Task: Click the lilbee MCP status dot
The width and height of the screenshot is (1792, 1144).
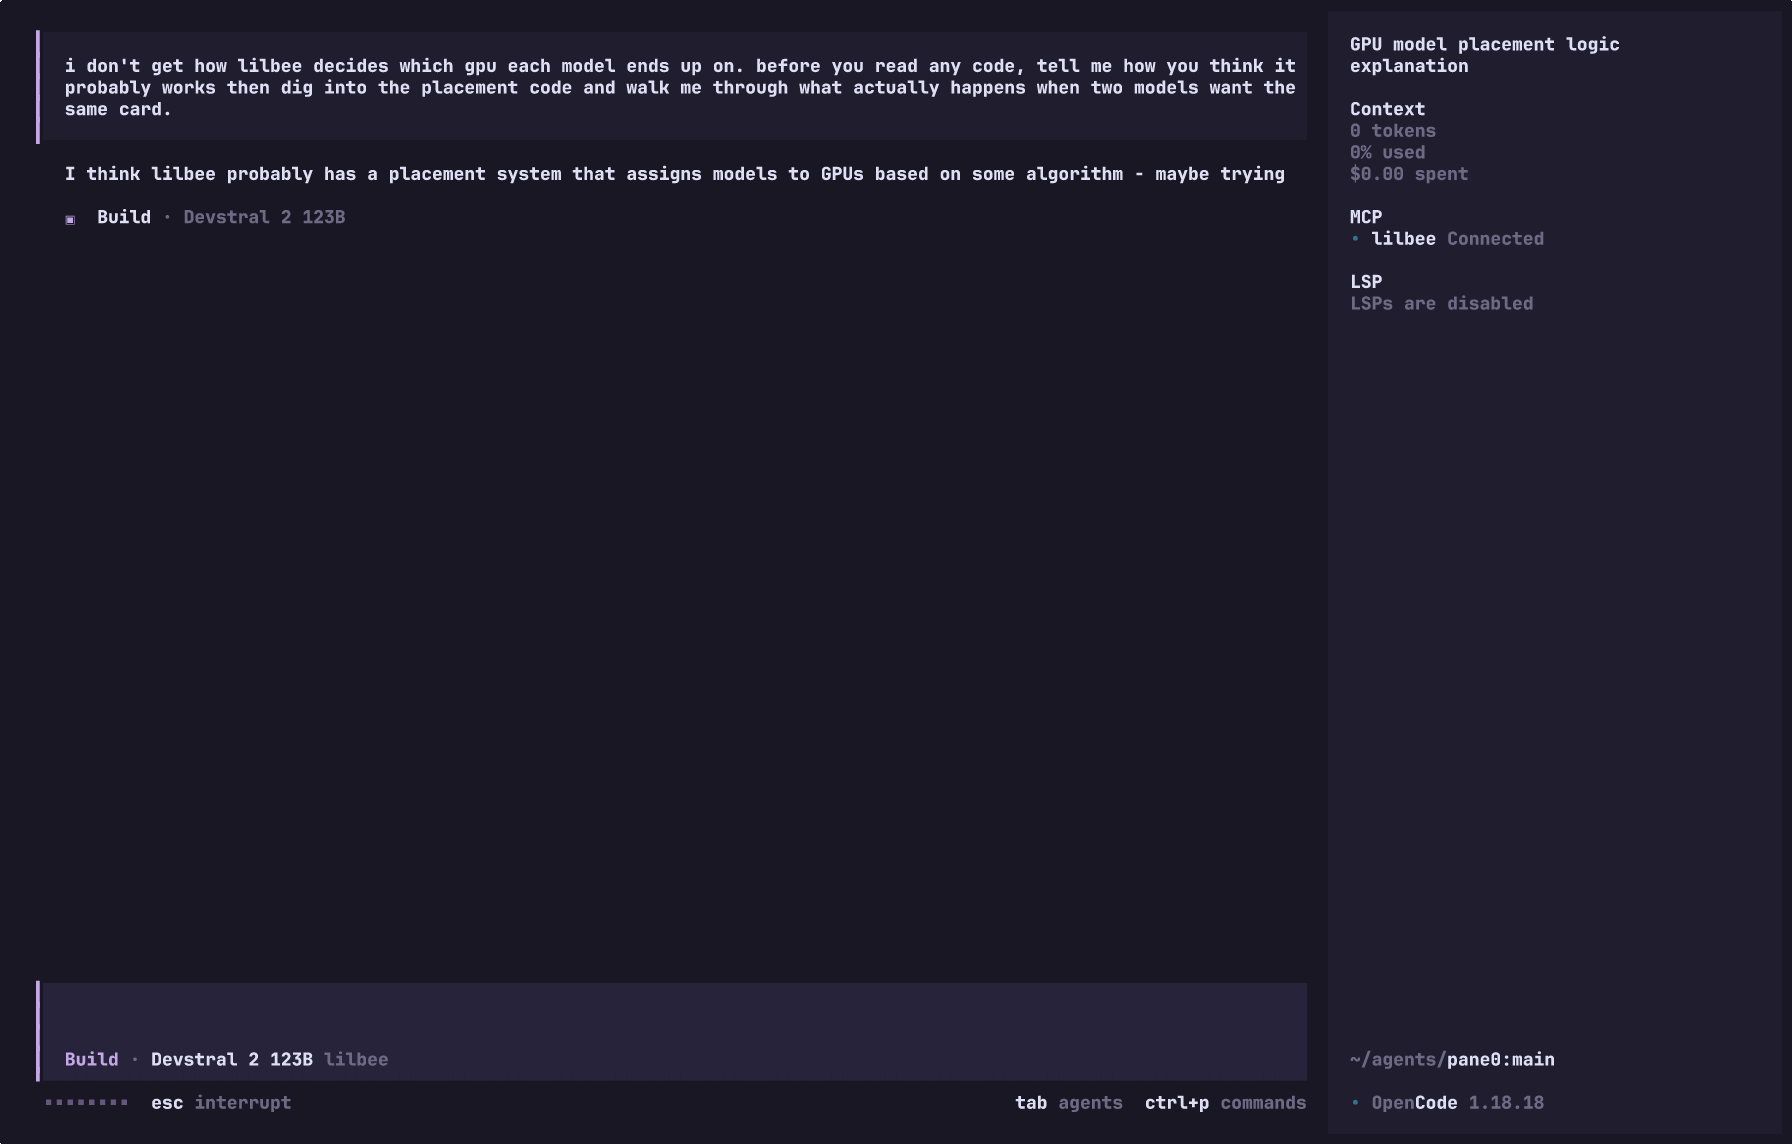Action: 1355,239
